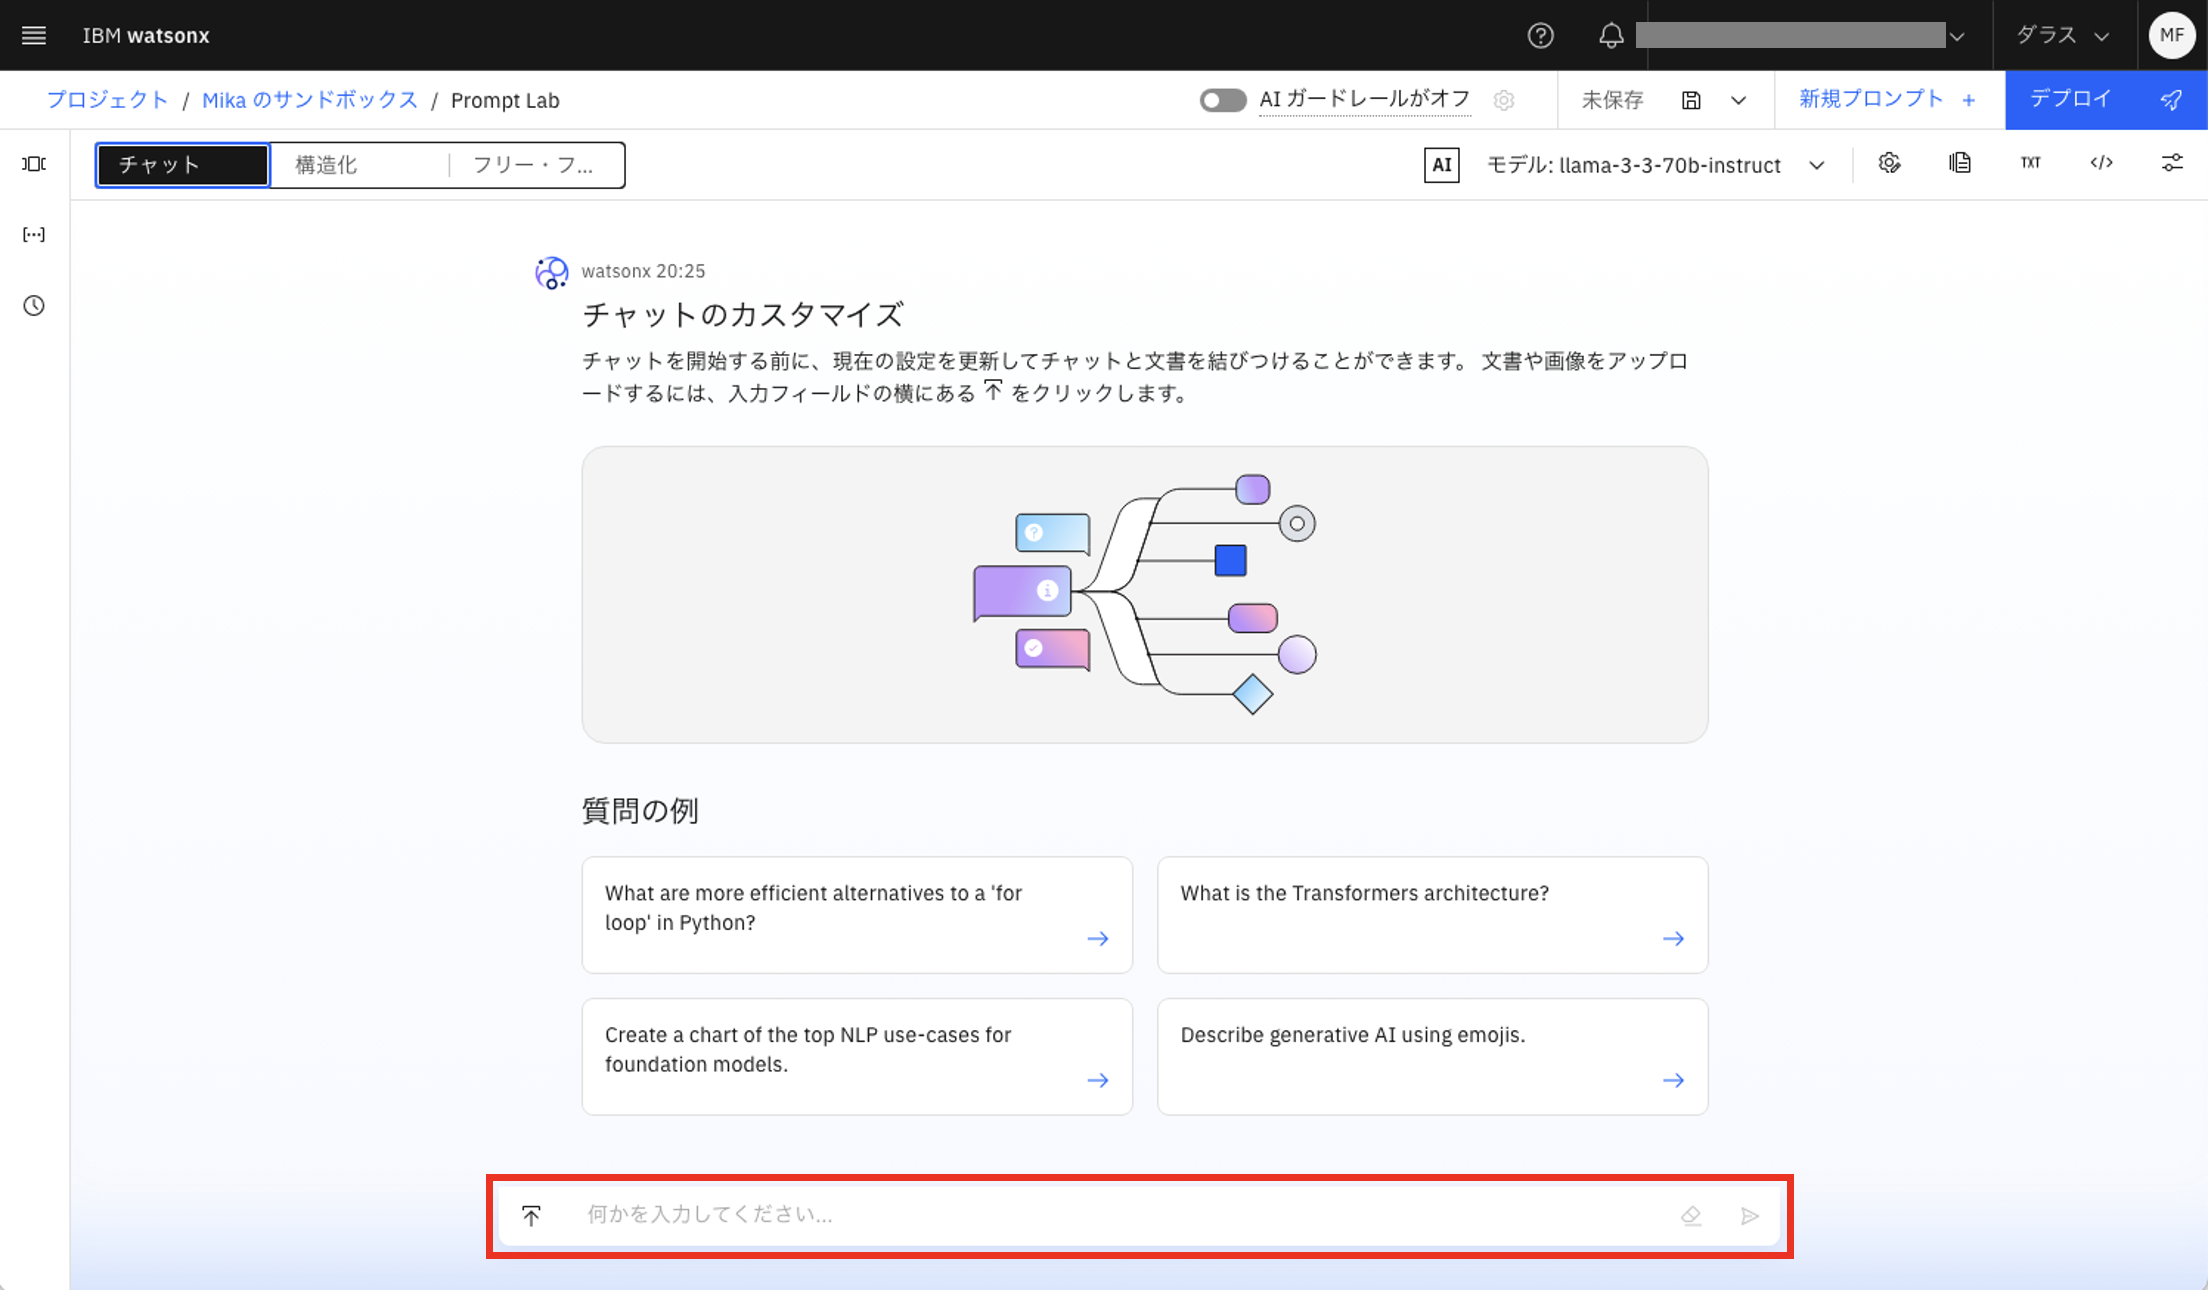
Task: Click the prompt variables bracket icon
Action: [34, 234]
